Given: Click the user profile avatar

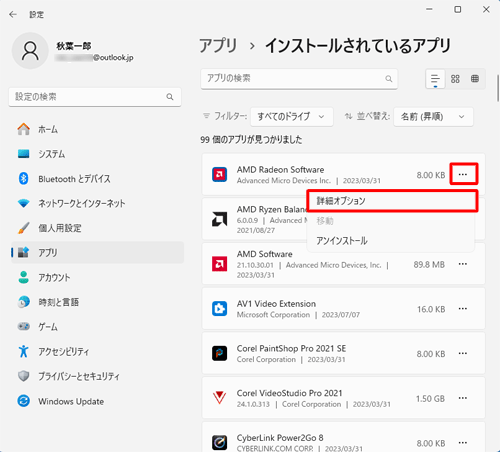Looking at the screenshot, I should click(30, 51).
